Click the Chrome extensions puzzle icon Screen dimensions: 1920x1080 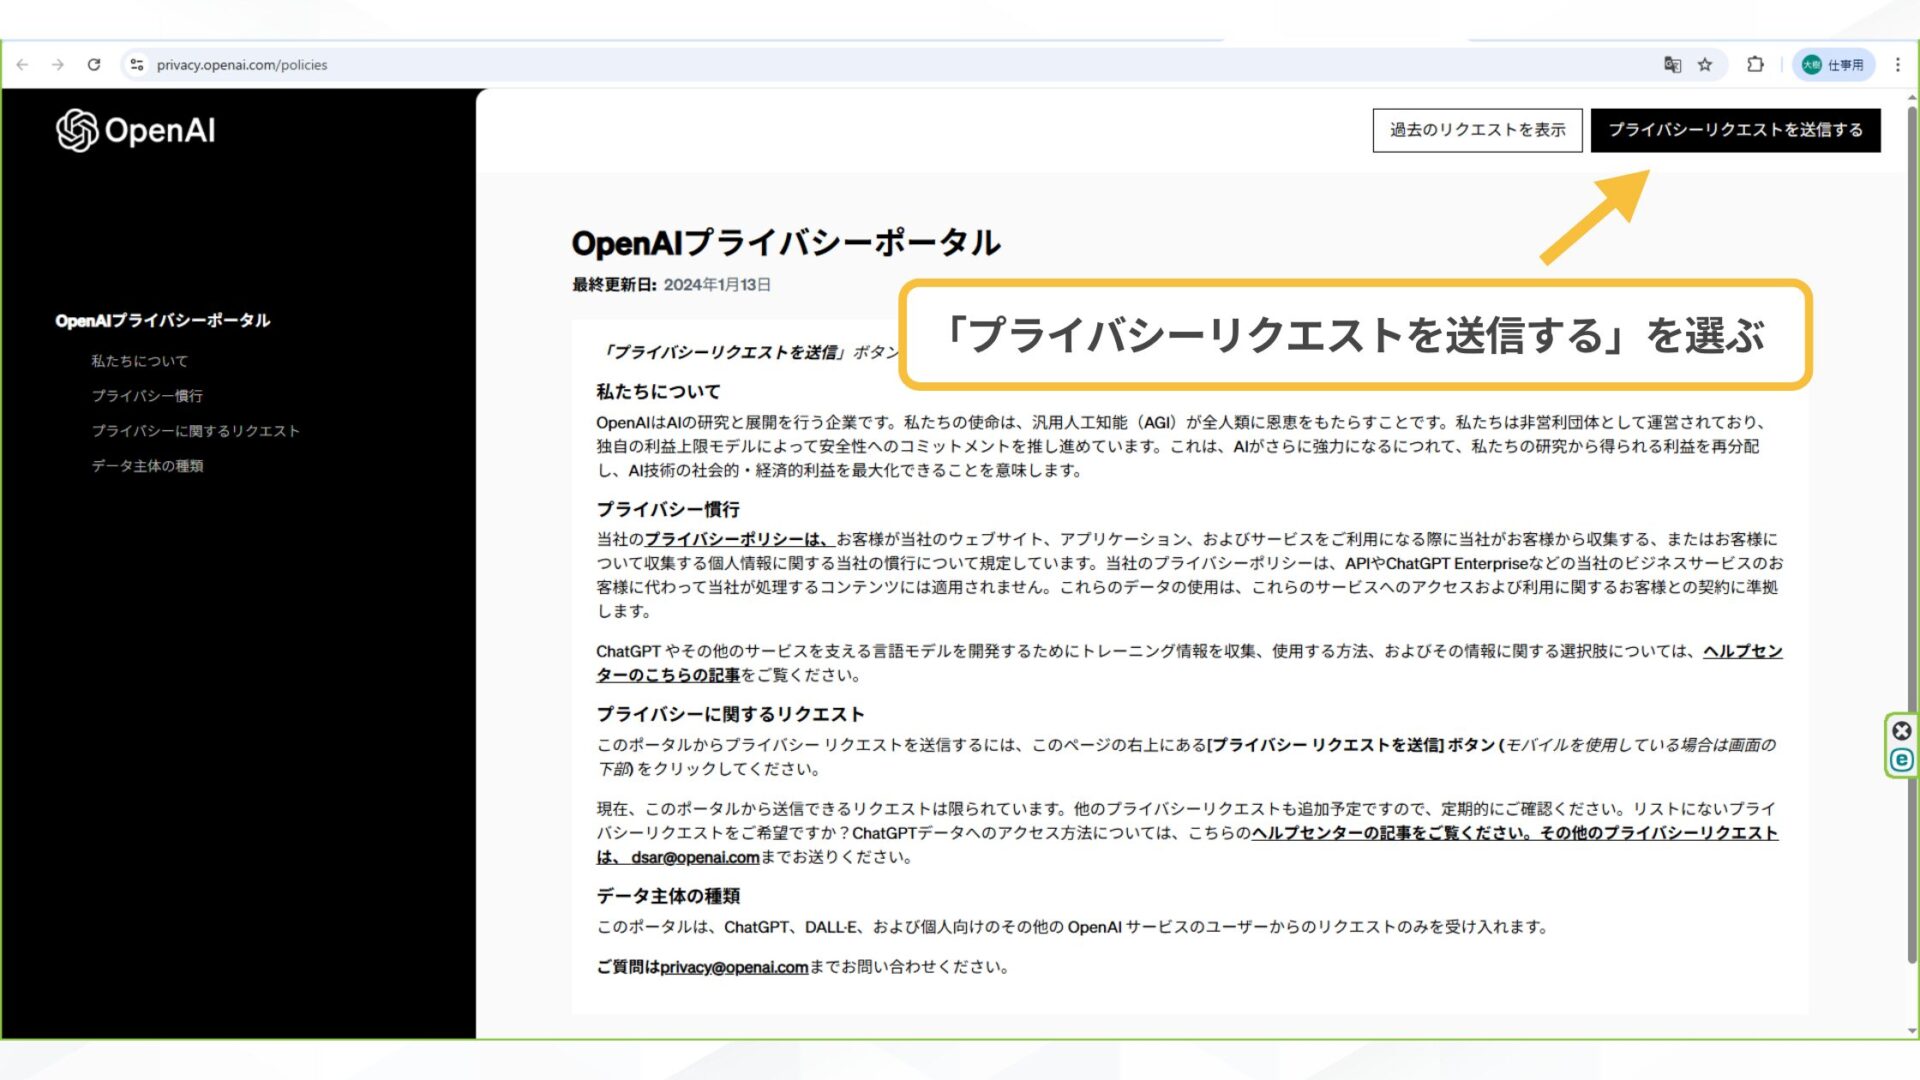pos(1754,64)
